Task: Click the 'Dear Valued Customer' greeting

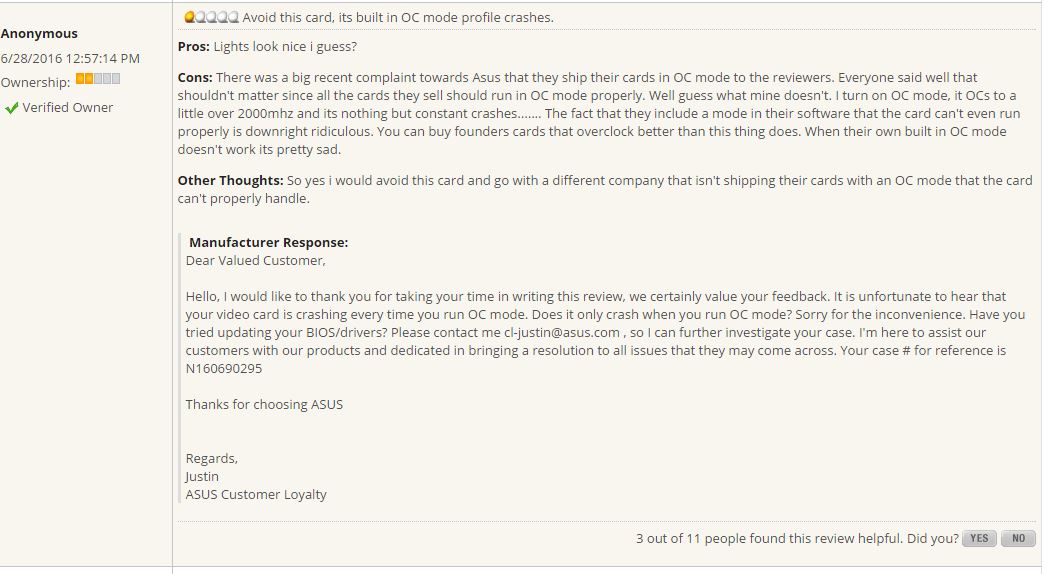Action: tap(256, 261)
